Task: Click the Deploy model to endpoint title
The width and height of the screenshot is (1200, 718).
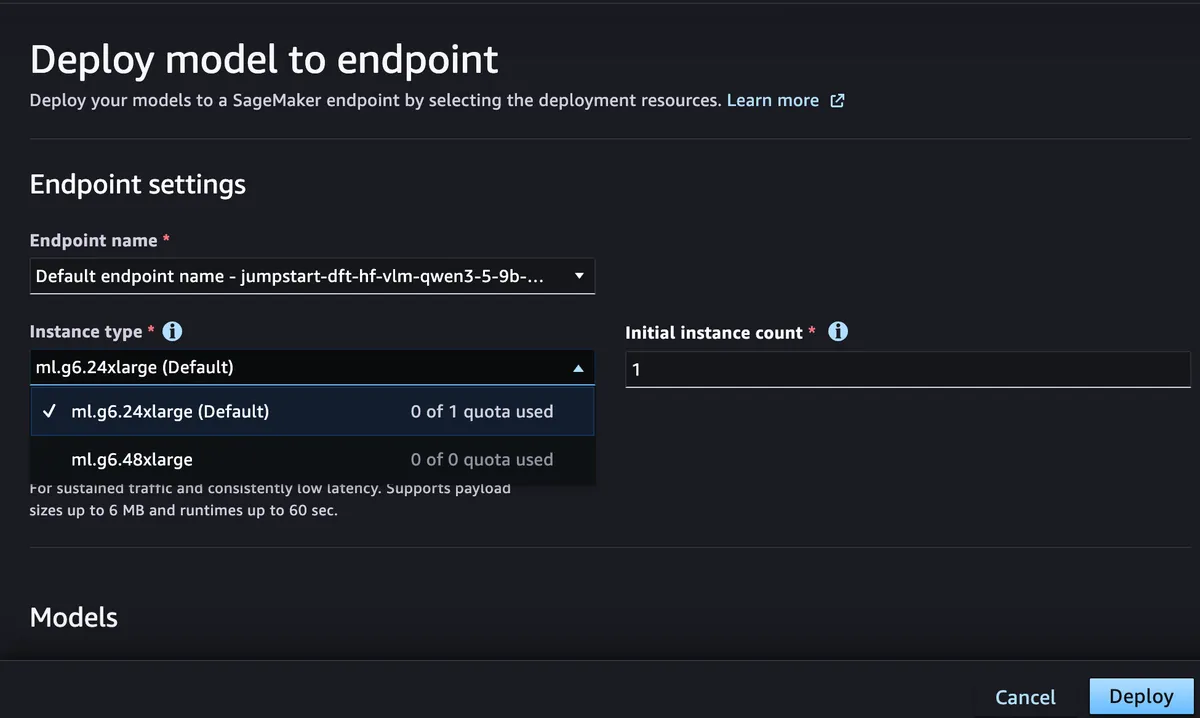Action: [264, 60]
